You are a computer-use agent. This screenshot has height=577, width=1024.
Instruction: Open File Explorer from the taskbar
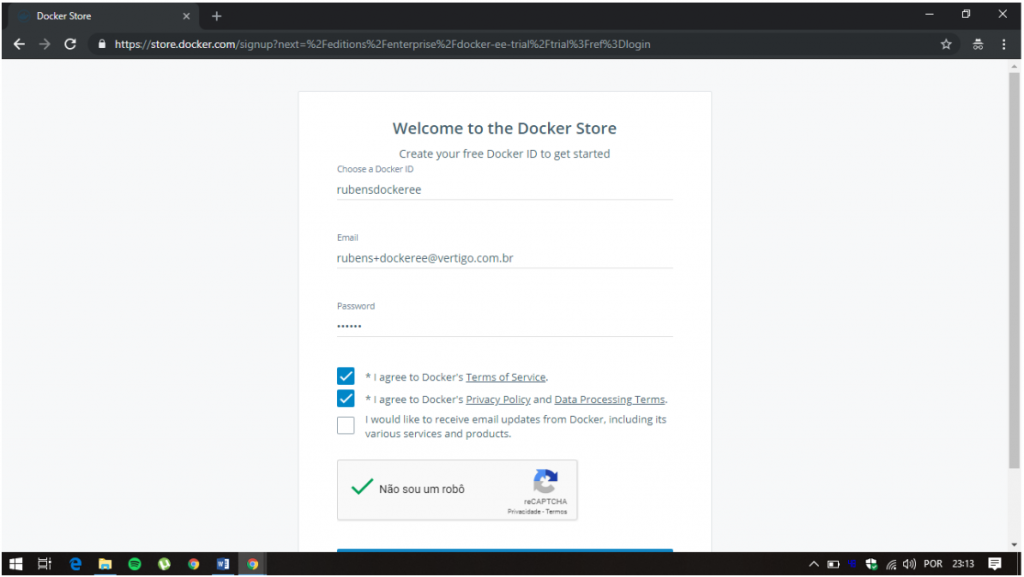(104, 564)
